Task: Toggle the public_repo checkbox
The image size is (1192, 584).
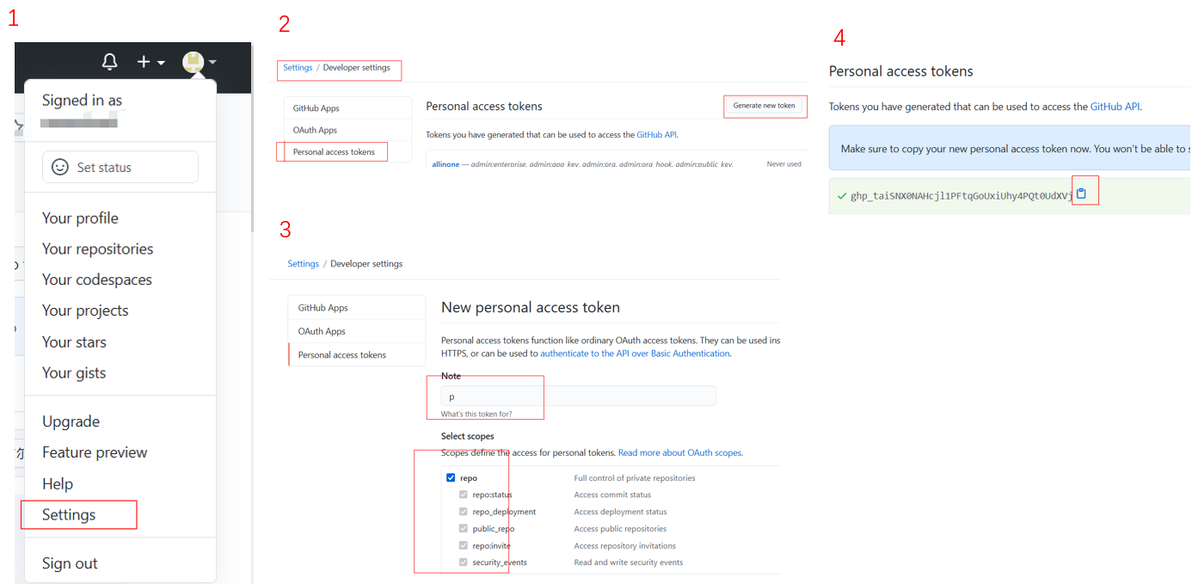Action: click(x=464, y=528)
